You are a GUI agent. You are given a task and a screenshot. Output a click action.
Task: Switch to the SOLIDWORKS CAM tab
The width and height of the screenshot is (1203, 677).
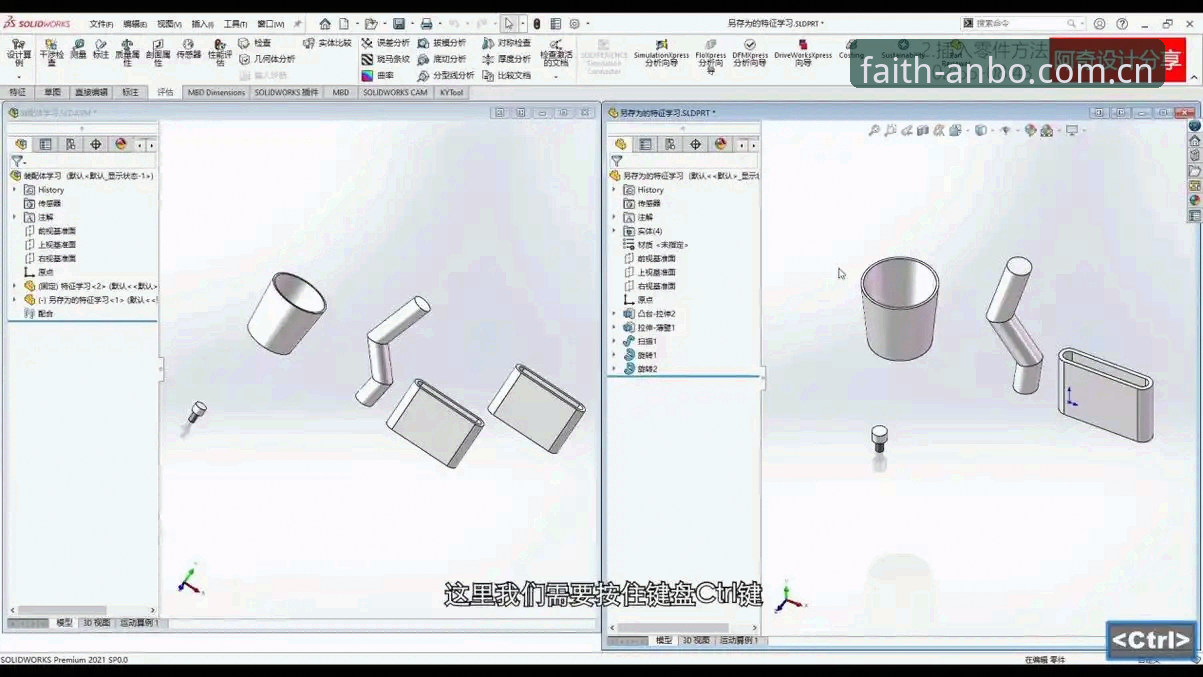coord(395,92)
